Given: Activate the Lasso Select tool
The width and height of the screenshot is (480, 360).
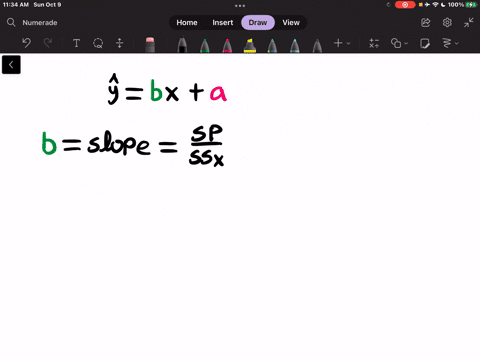Looking at the screenshot, I should click(x=98, y=43).
